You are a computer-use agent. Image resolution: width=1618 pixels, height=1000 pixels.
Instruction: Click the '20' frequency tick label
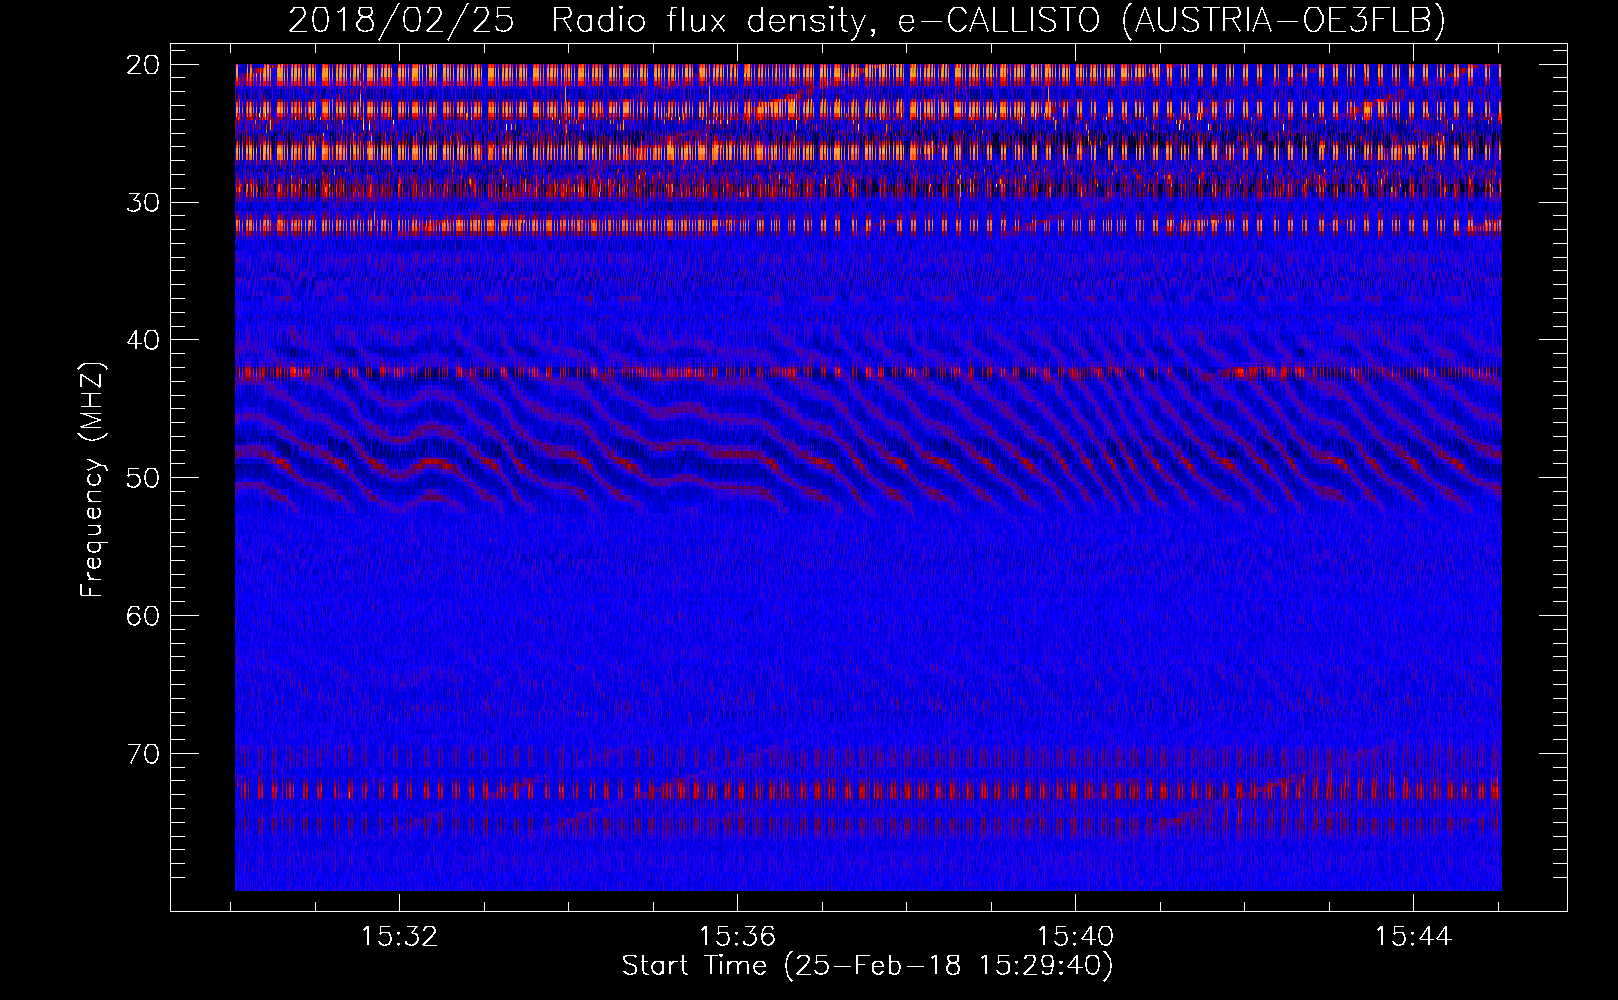tap(144, 65)
